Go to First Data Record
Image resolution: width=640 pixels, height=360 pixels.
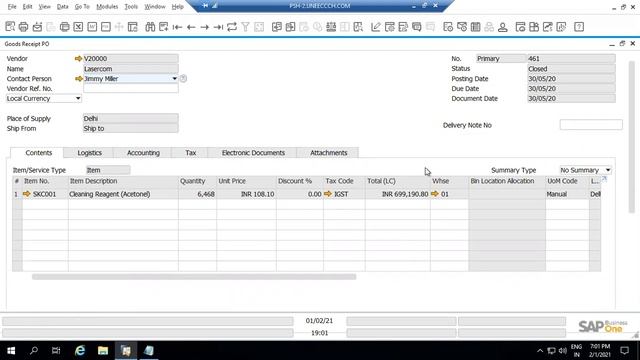[177, 27]
